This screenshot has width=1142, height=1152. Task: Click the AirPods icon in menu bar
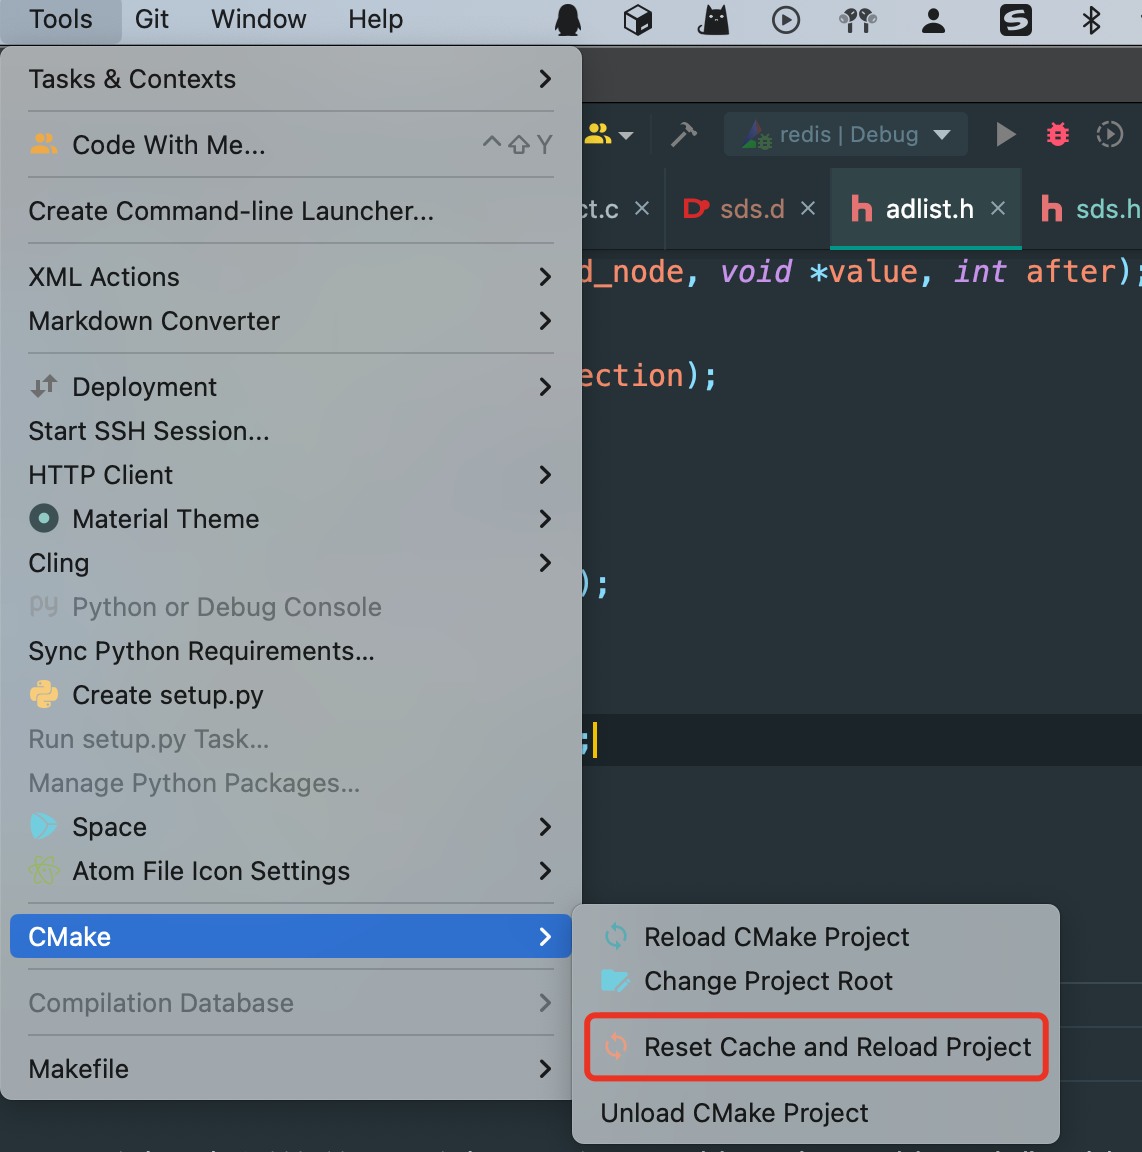click(857, 20)
